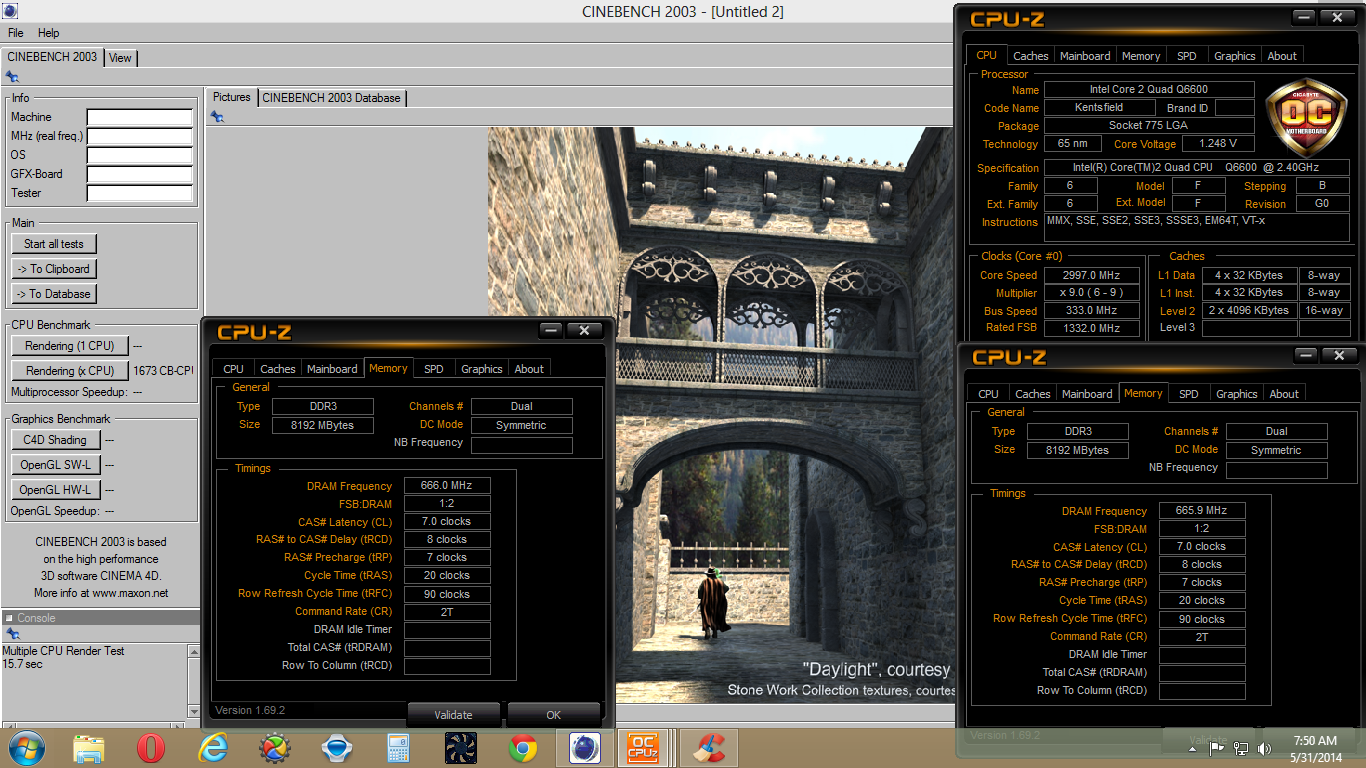This screenshot has height=768, width=1366.
Task: Open CPU tab in 666.0 MHz CPU-Z window
Action: click(233, 369)
